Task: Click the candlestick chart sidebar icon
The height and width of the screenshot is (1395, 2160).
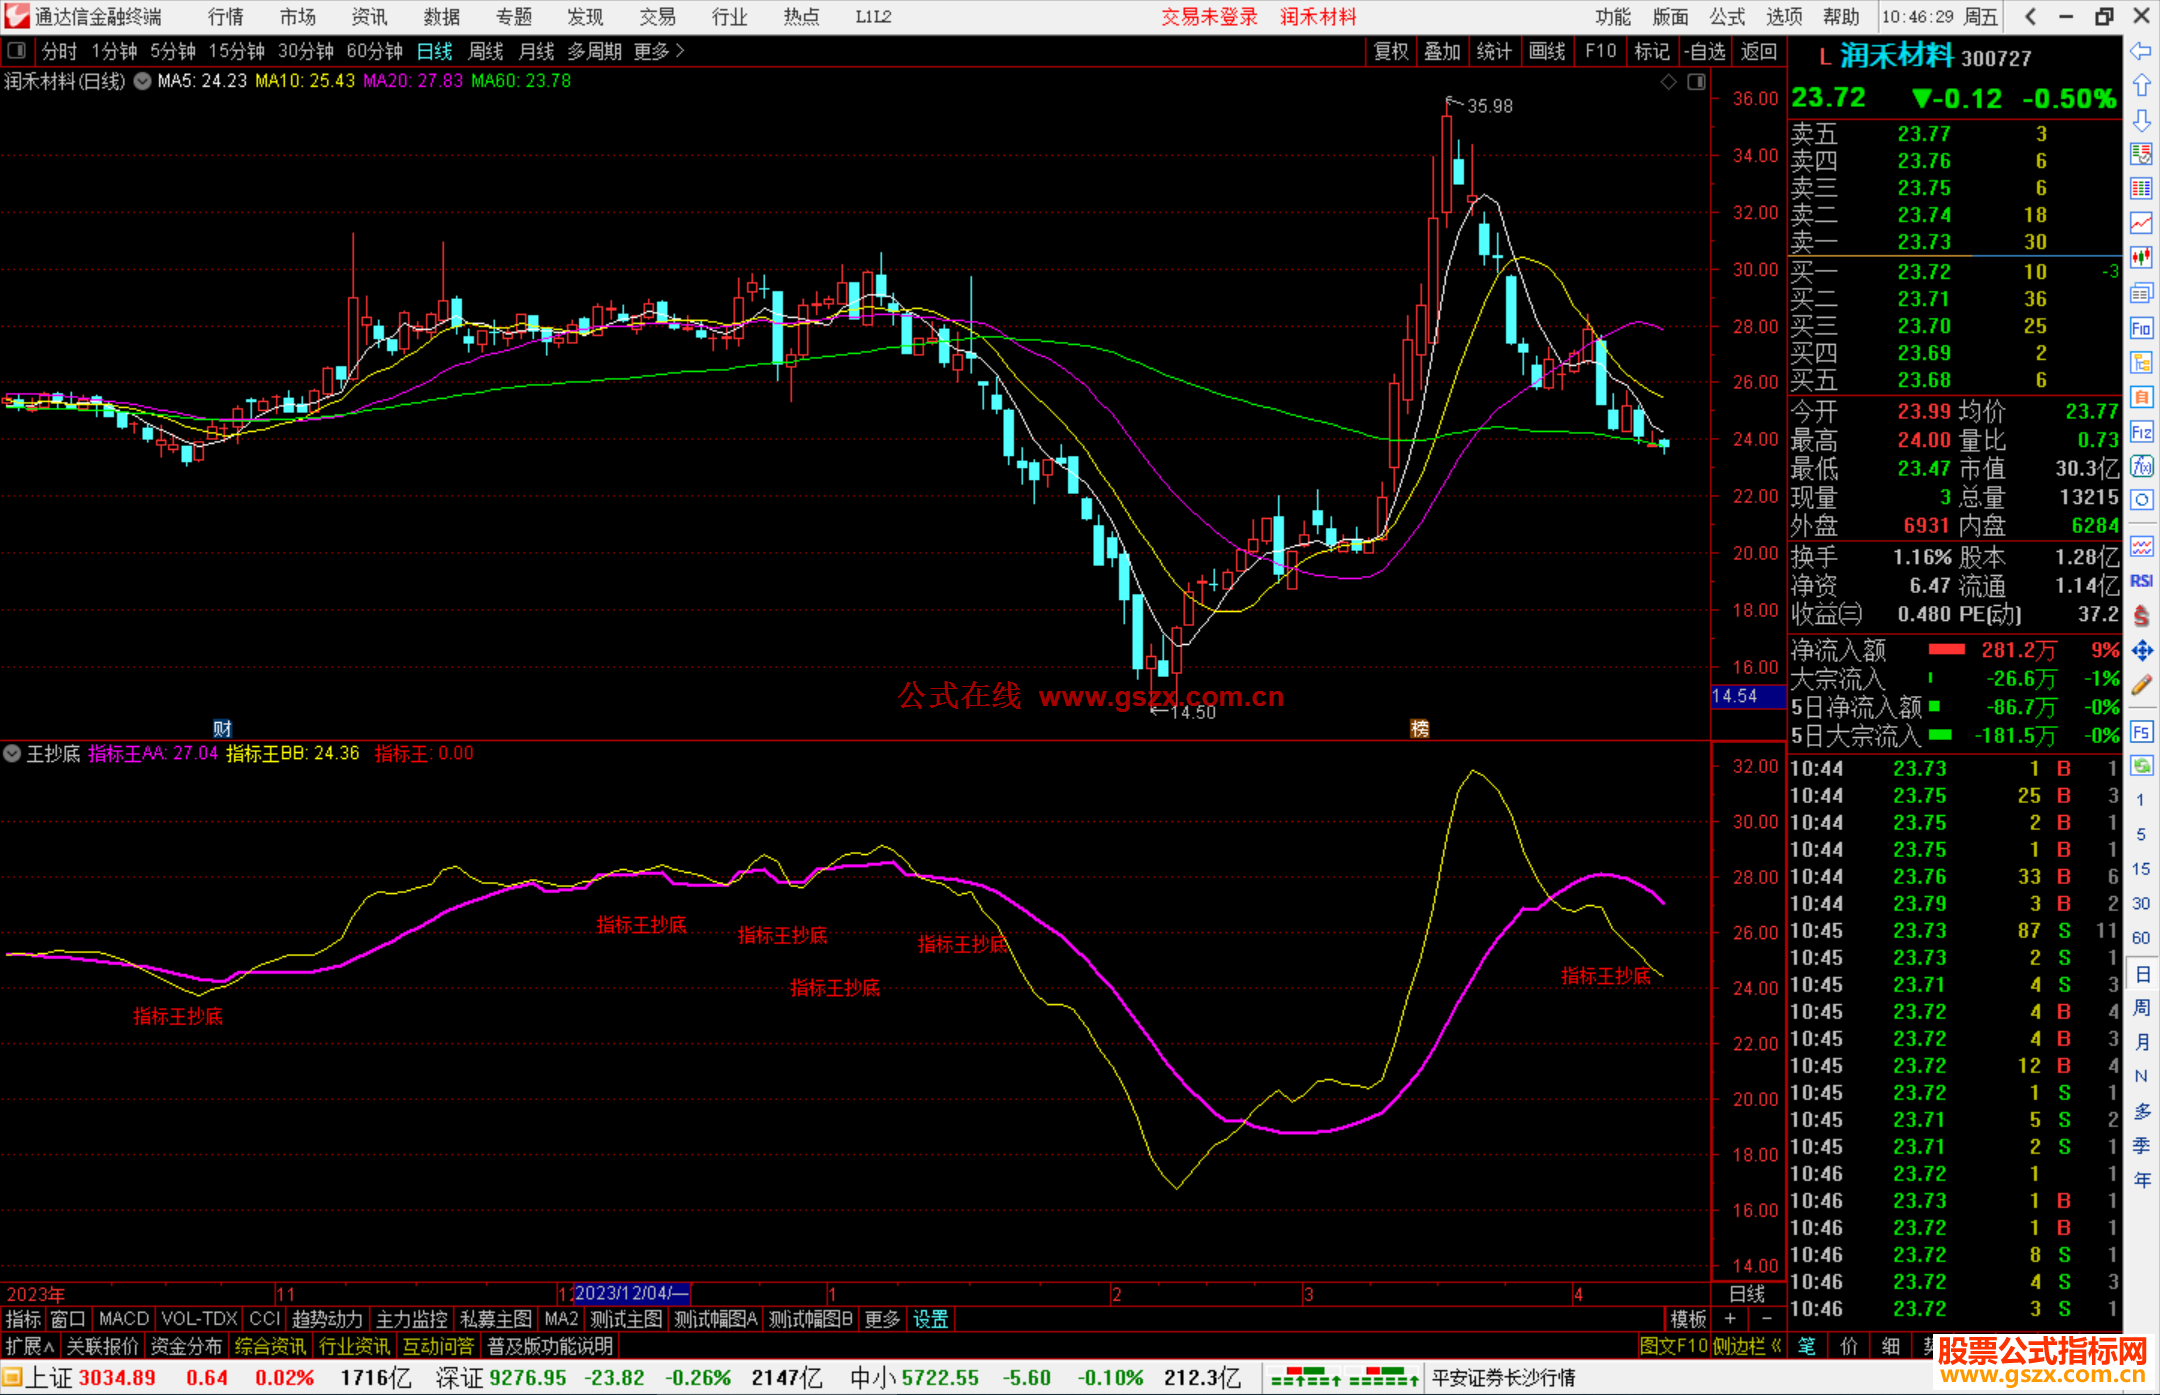Action: [2141, 257]
